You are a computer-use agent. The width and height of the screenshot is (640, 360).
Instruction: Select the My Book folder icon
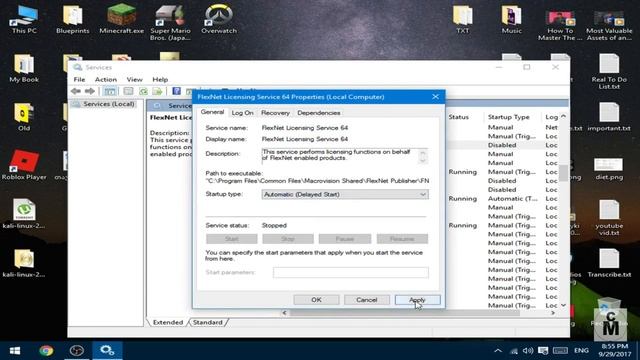tap(24, 68)
